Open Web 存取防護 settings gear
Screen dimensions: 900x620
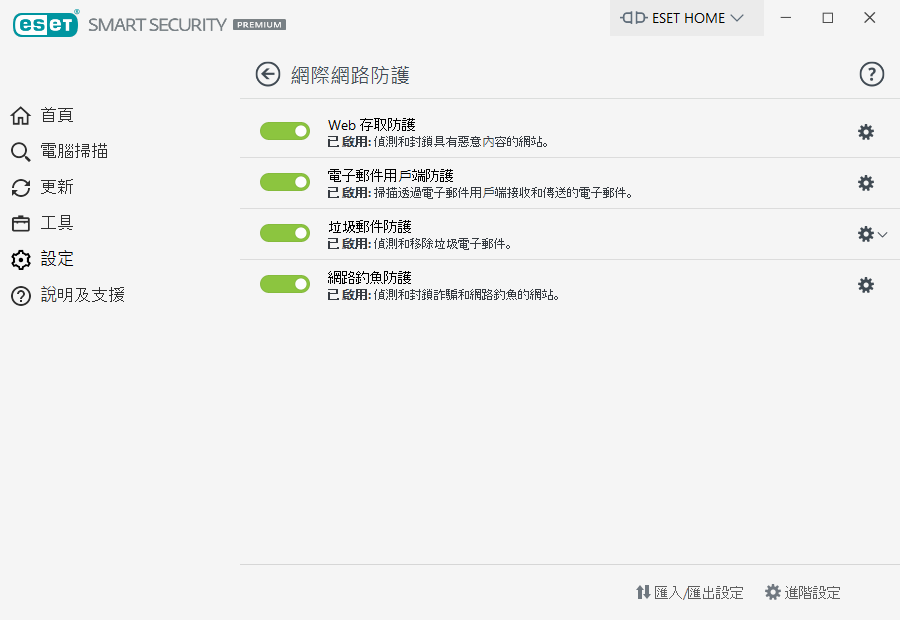click(x=866, y=132)
